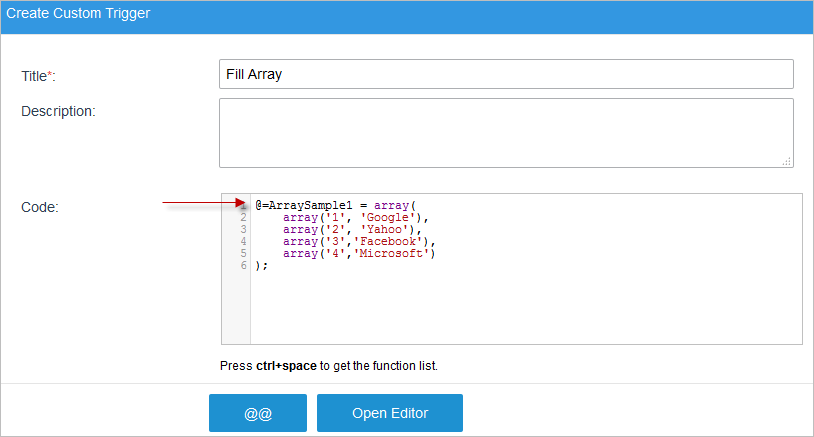Click line number 4 in code gutter
This screenshot has width=814, height=437.
click(x=243, y=241)
